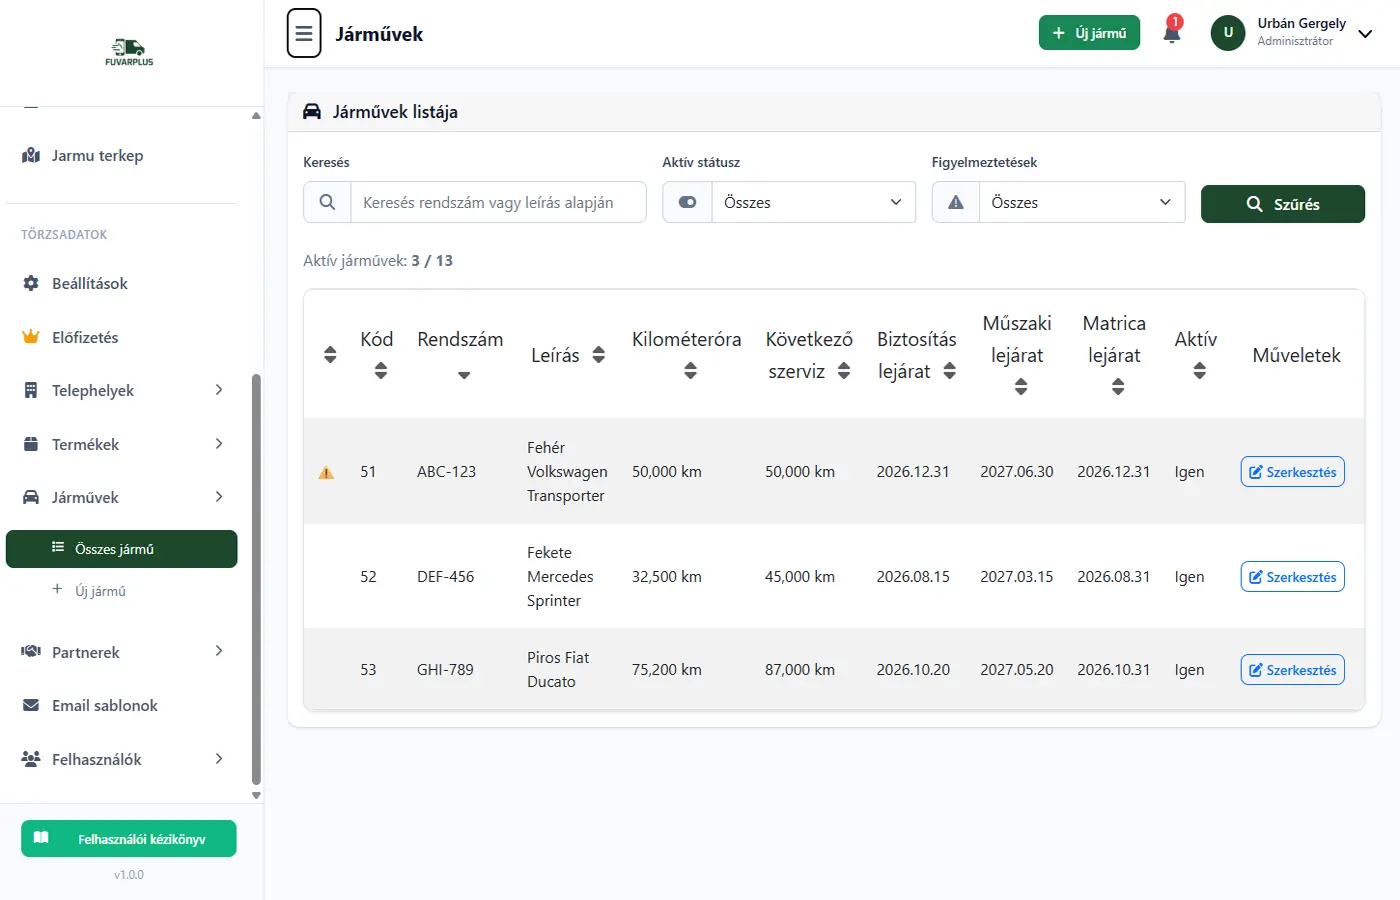The height and width of the screenshot is (900, 1400).
Task: Open the Figyelmeztetések filter dropdown
Action: (1081, 202)
